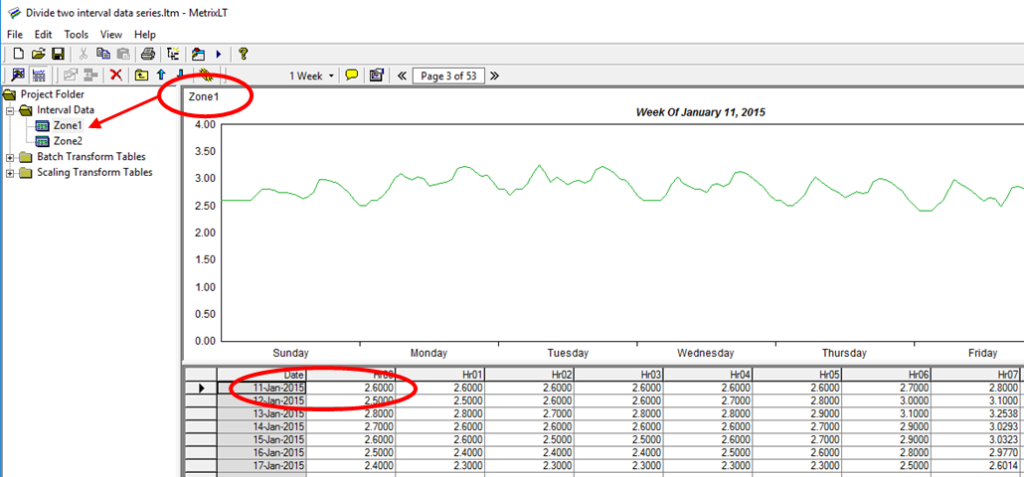The width and height of the screenshot is (1024, 477).
Task: Click the Page 3 of 53 field
Action: 449,75
